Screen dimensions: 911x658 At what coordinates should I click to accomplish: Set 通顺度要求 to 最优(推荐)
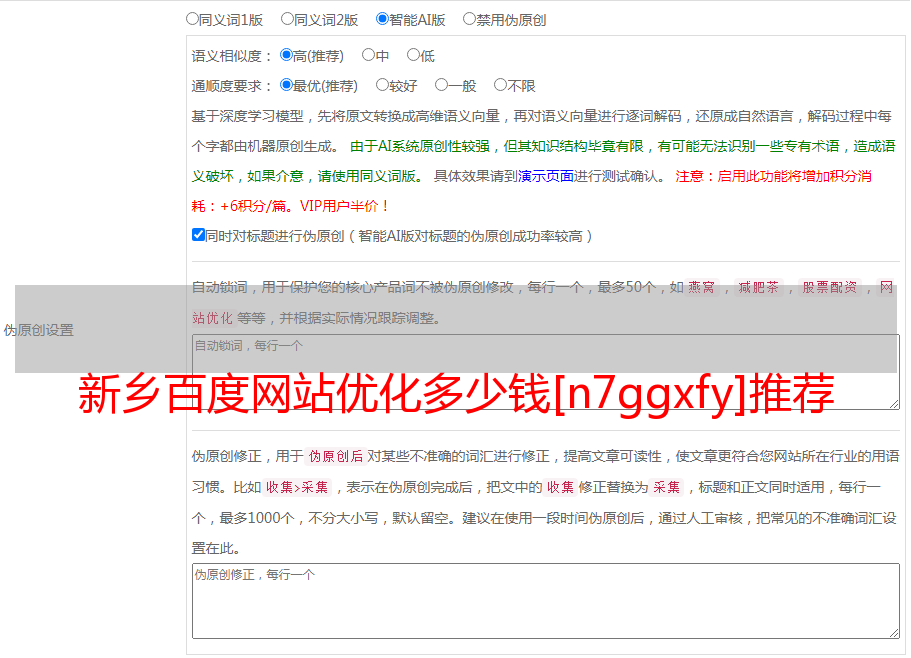pos(286,85)
